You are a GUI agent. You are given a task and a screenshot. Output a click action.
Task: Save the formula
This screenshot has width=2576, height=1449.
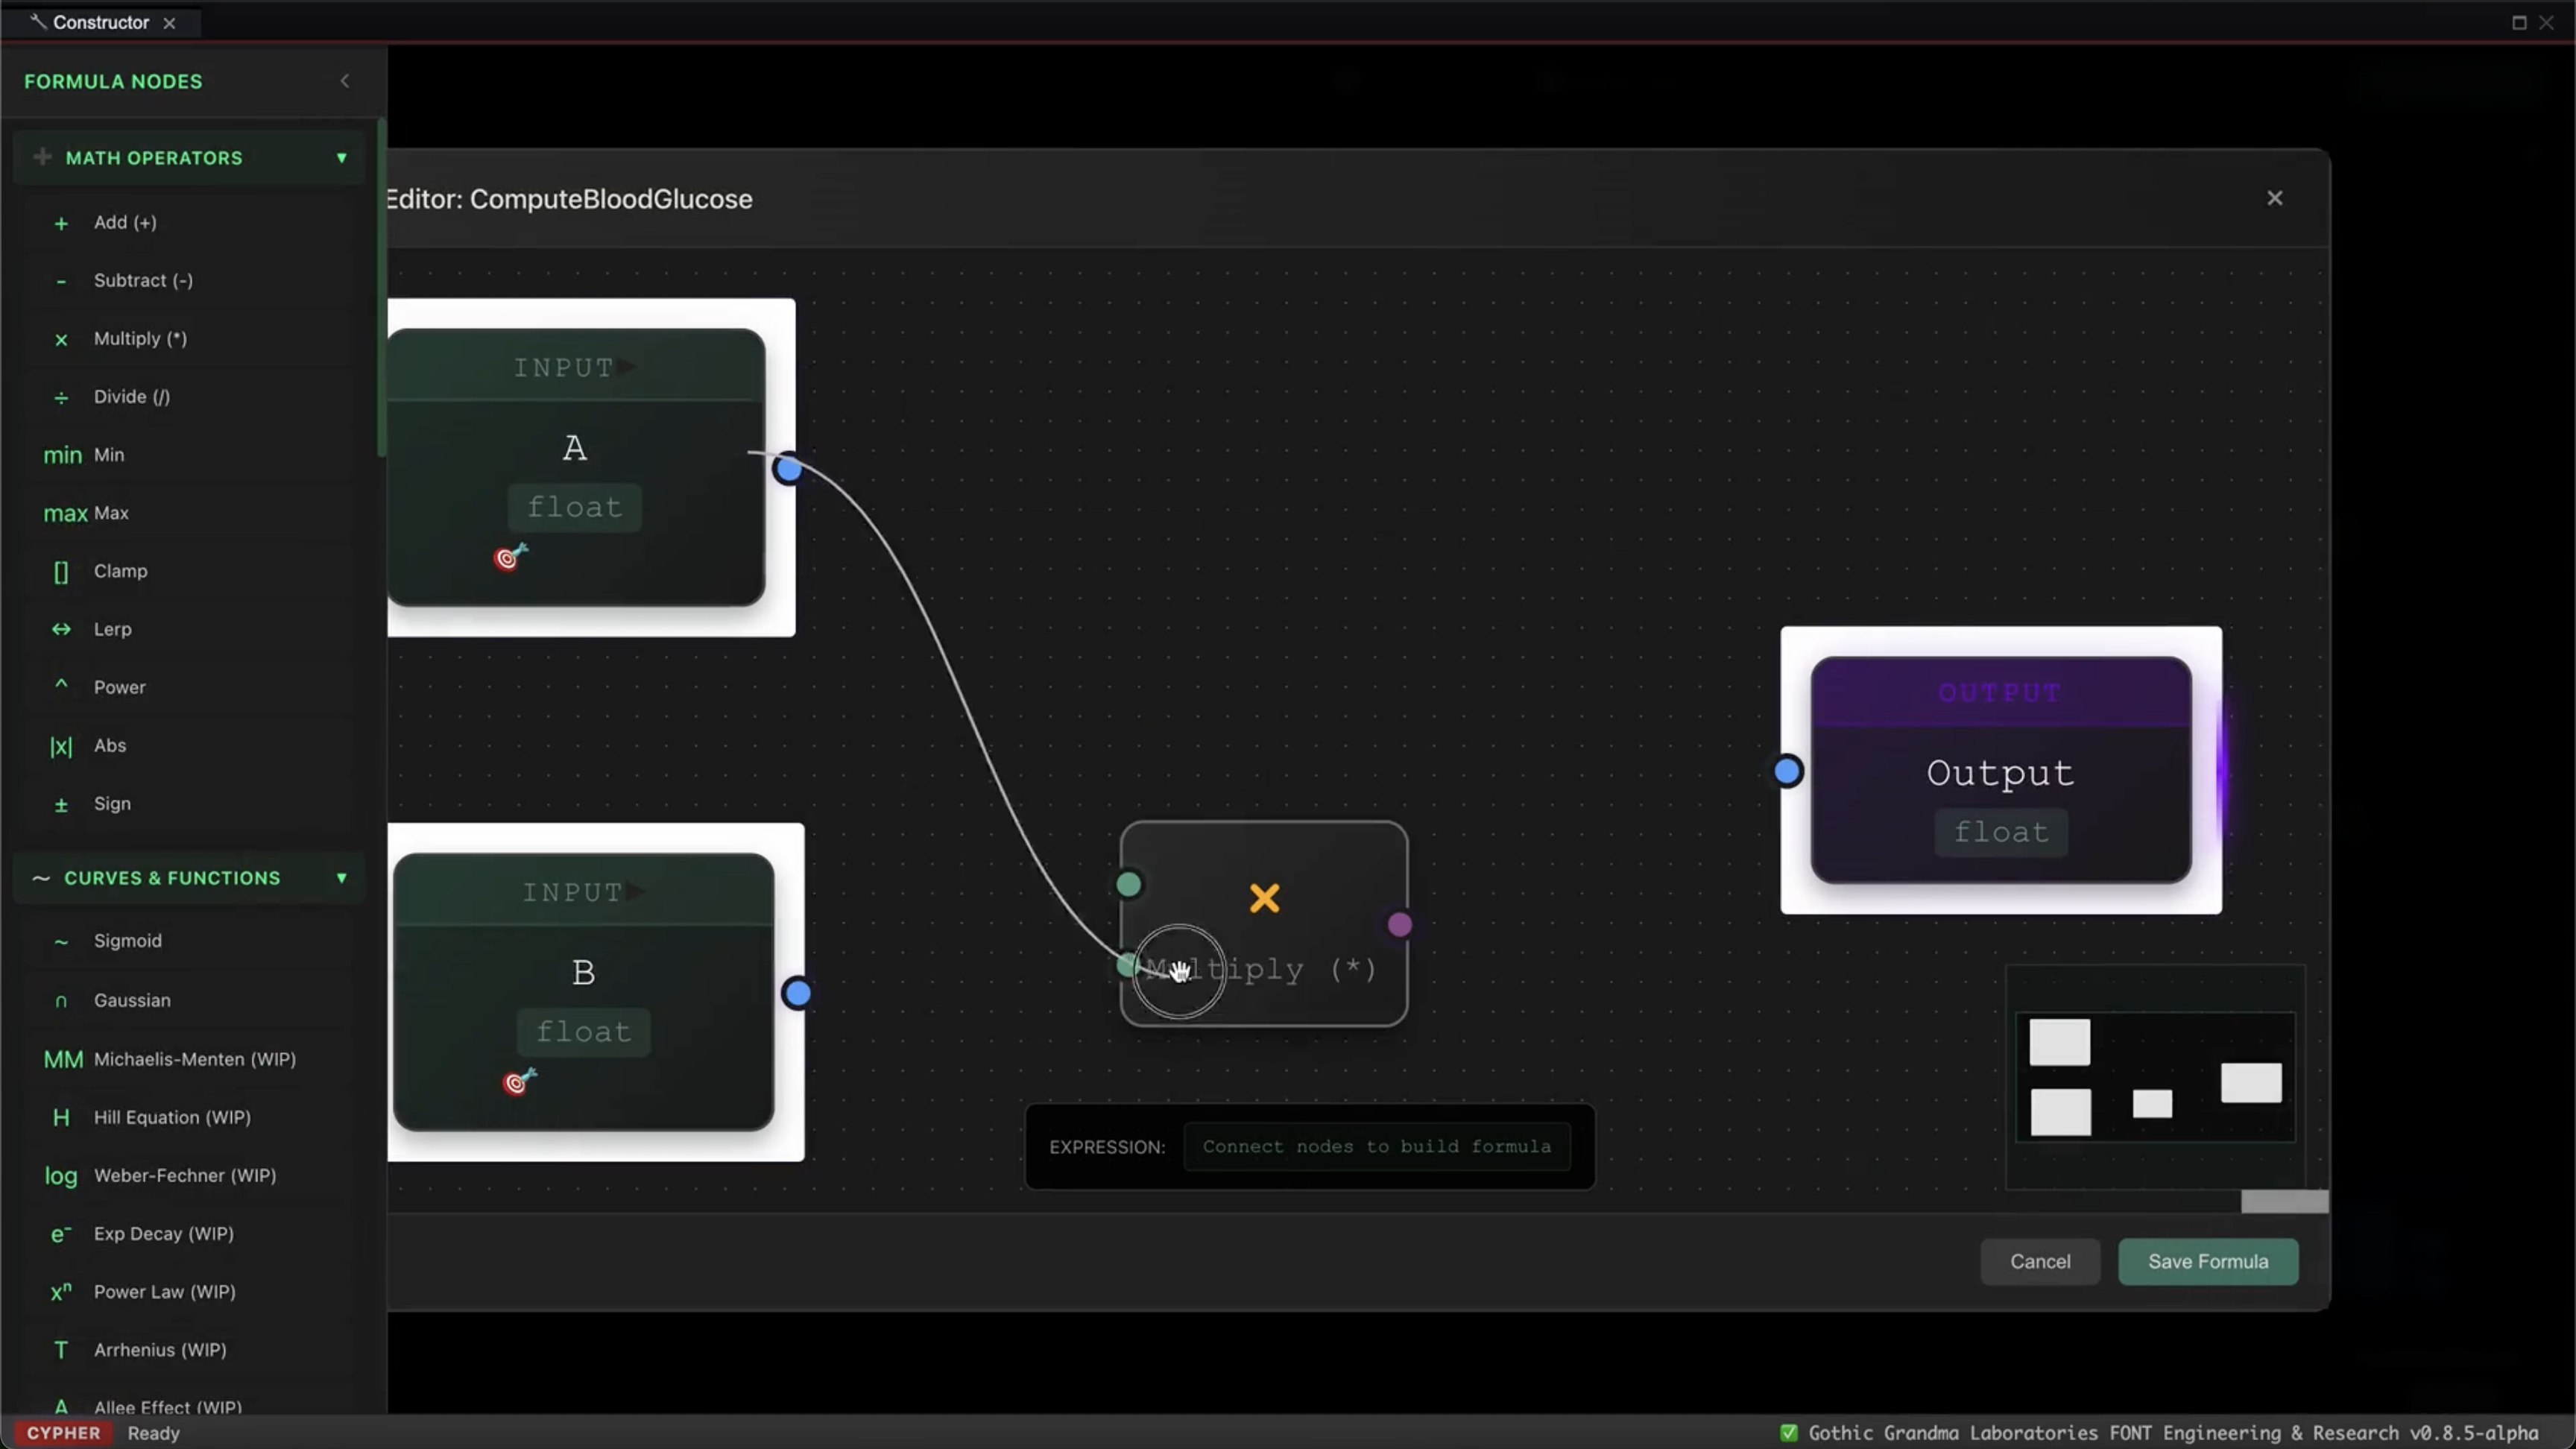[2208, 1261]
